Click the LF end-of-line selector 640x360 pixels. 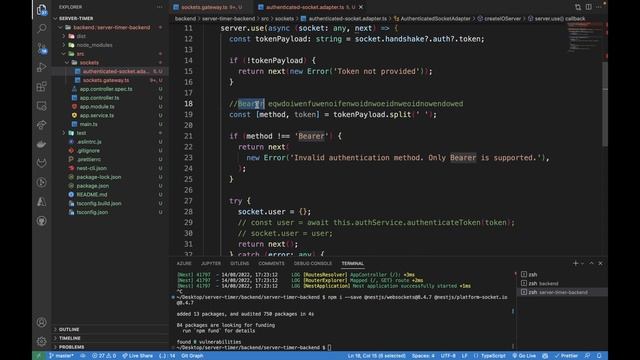click(x=464, y=356)
